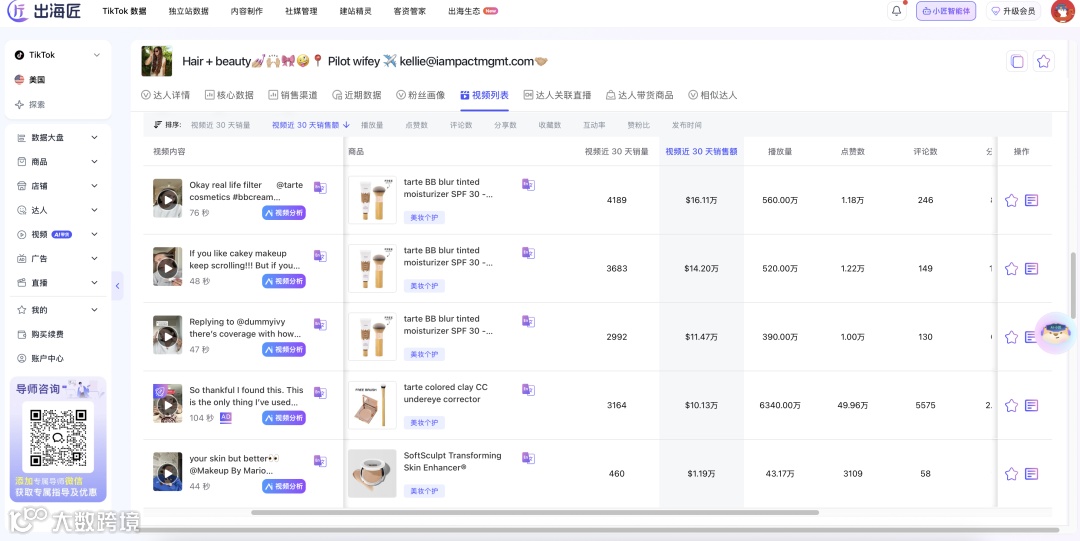The height and width of the screenshot is (541, 1080).
Task: Open the user avatar in the top bar
Action: pos(1063,11)
